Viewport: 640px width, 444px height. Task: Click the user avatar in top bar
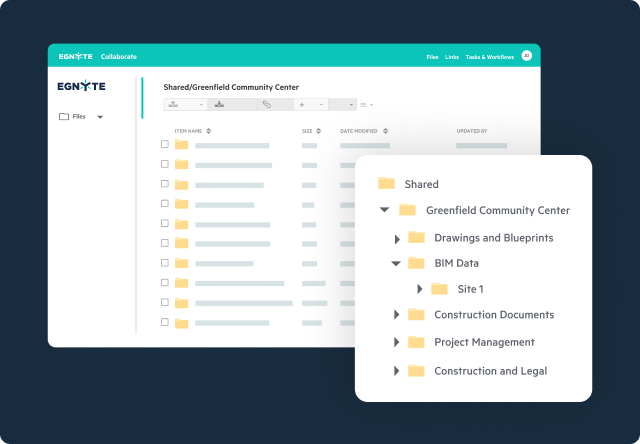(526, 56)
